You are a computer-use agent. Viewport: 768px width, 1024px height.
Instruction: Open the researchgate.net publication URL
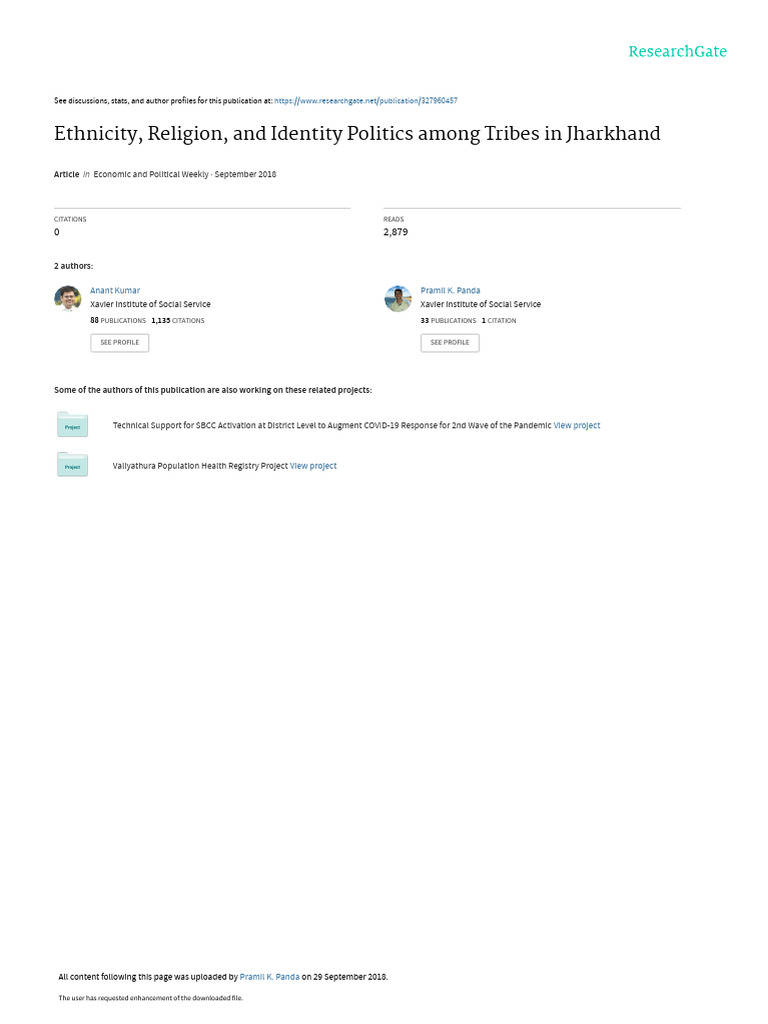pos(366,101)
